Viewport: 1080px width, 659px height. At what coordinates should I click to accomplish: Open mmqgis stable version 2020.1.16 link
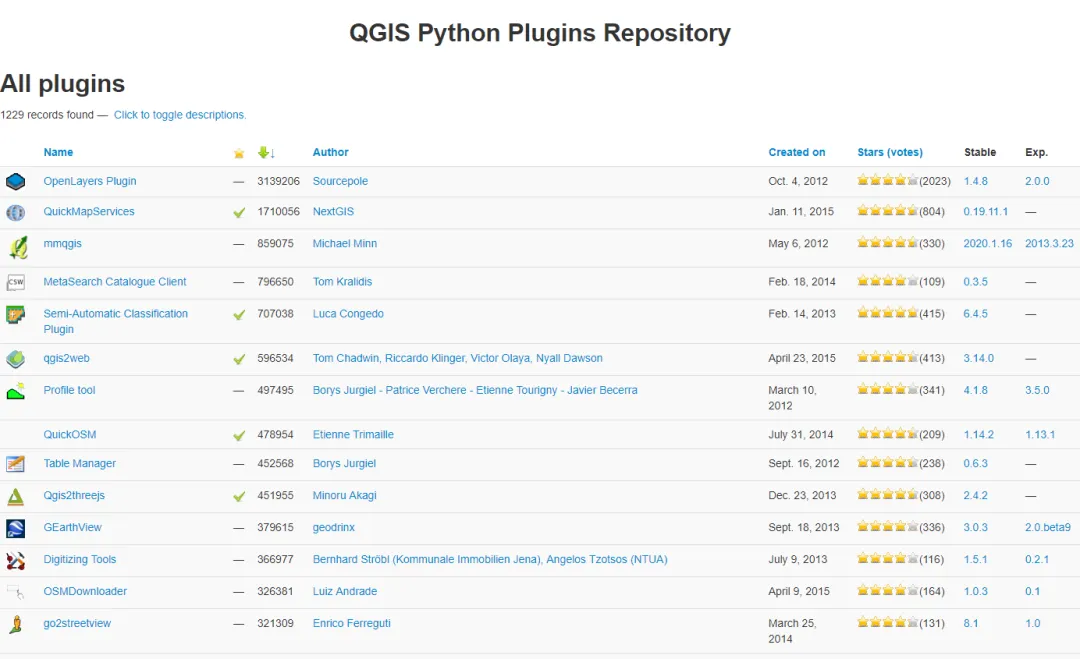click(x=987, y=244)
